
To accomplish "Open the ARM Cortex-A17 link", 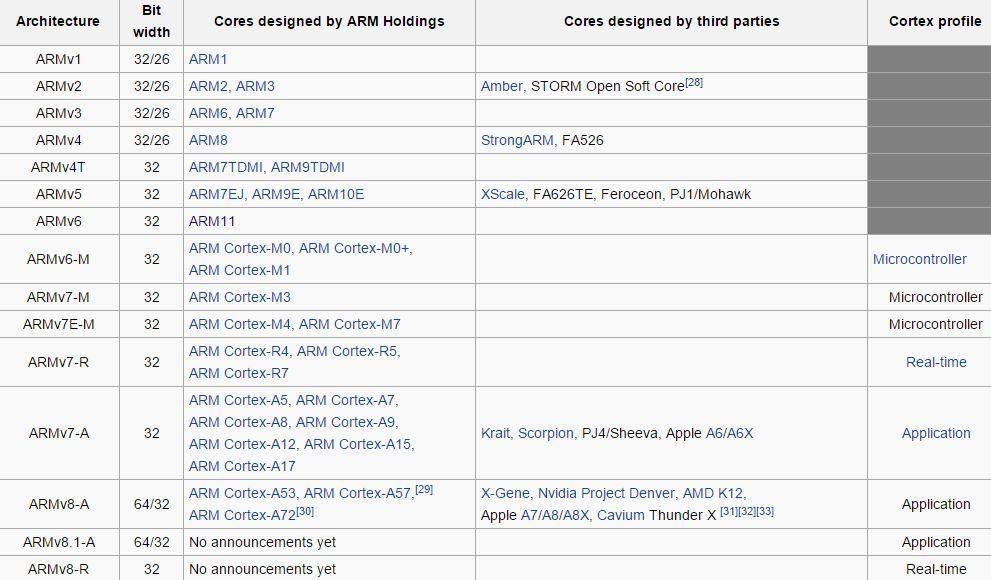I will coord(242,466).
